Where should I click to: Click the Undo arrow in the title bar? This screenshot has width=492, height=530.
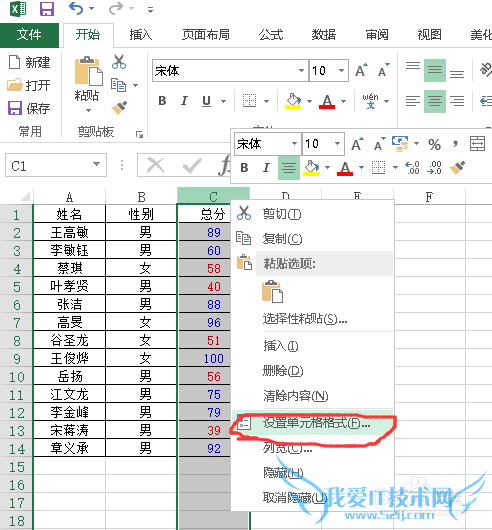76,8
